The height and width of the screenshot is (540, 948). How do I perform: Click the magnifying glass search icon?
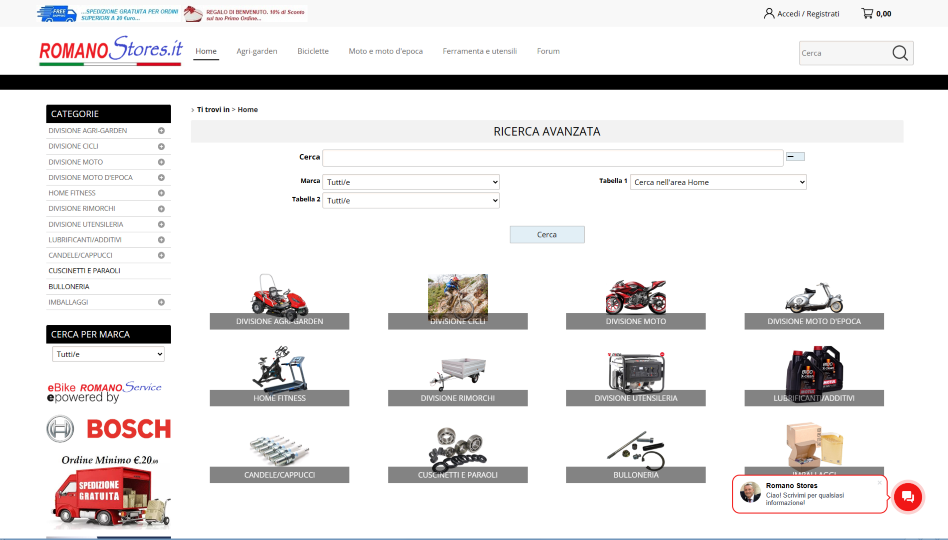pyautogui.click(x=900, y=53)
